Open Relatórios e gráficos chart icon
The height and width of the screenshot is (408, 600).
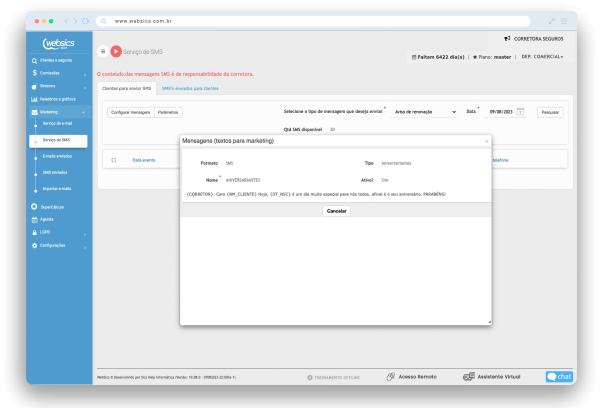coord(34,99)
